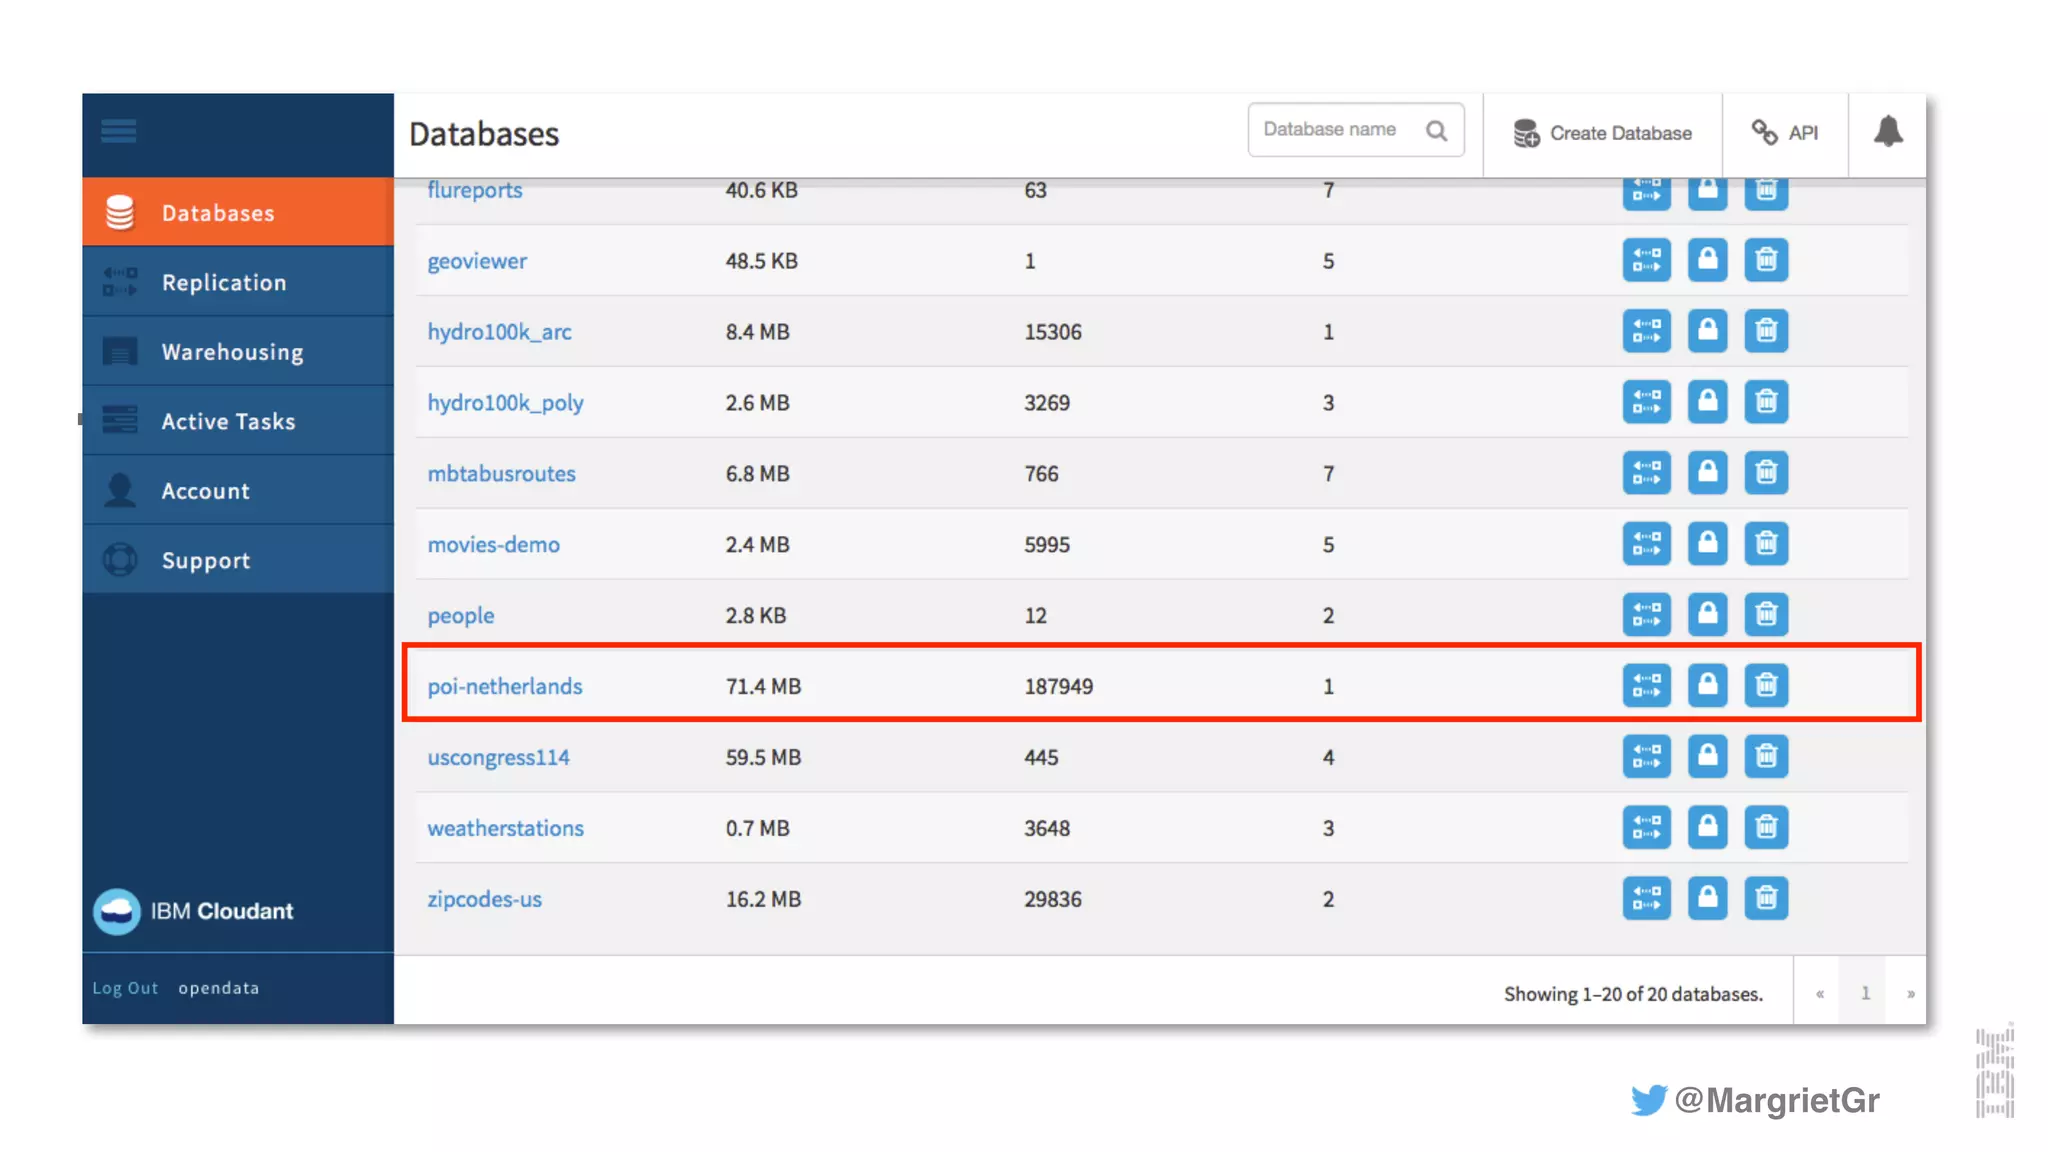Open the API button in header
This screenshot has height=1152, width=2048.
[1785, 133]
